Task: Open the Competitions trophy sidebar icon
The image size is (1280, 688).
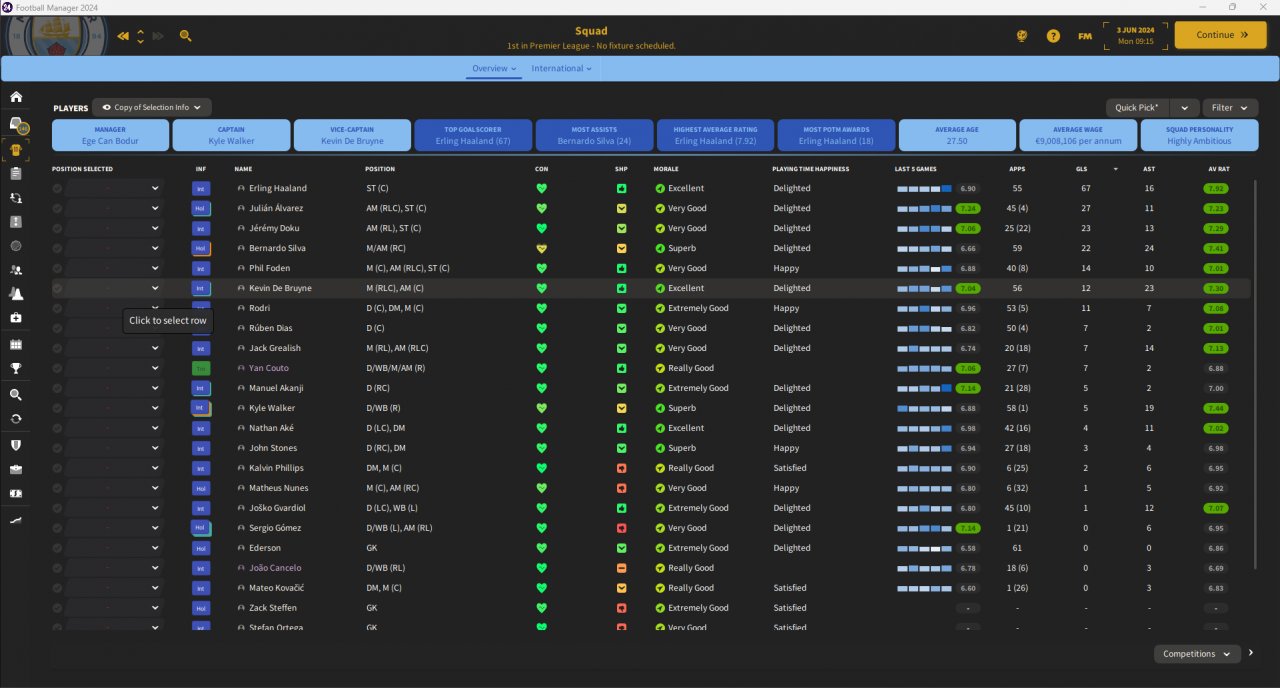Action: [x=16, y=368]
